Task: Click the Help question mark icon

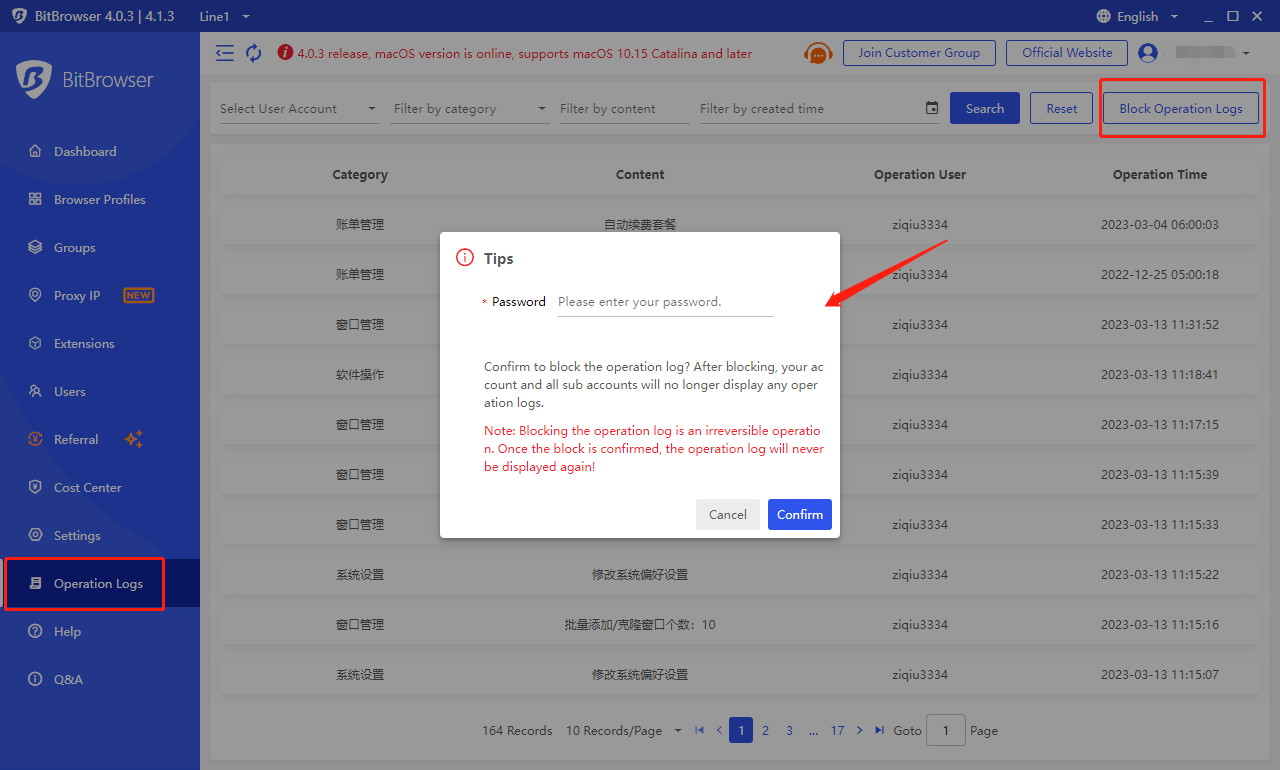Action: [x=35, y=632]
